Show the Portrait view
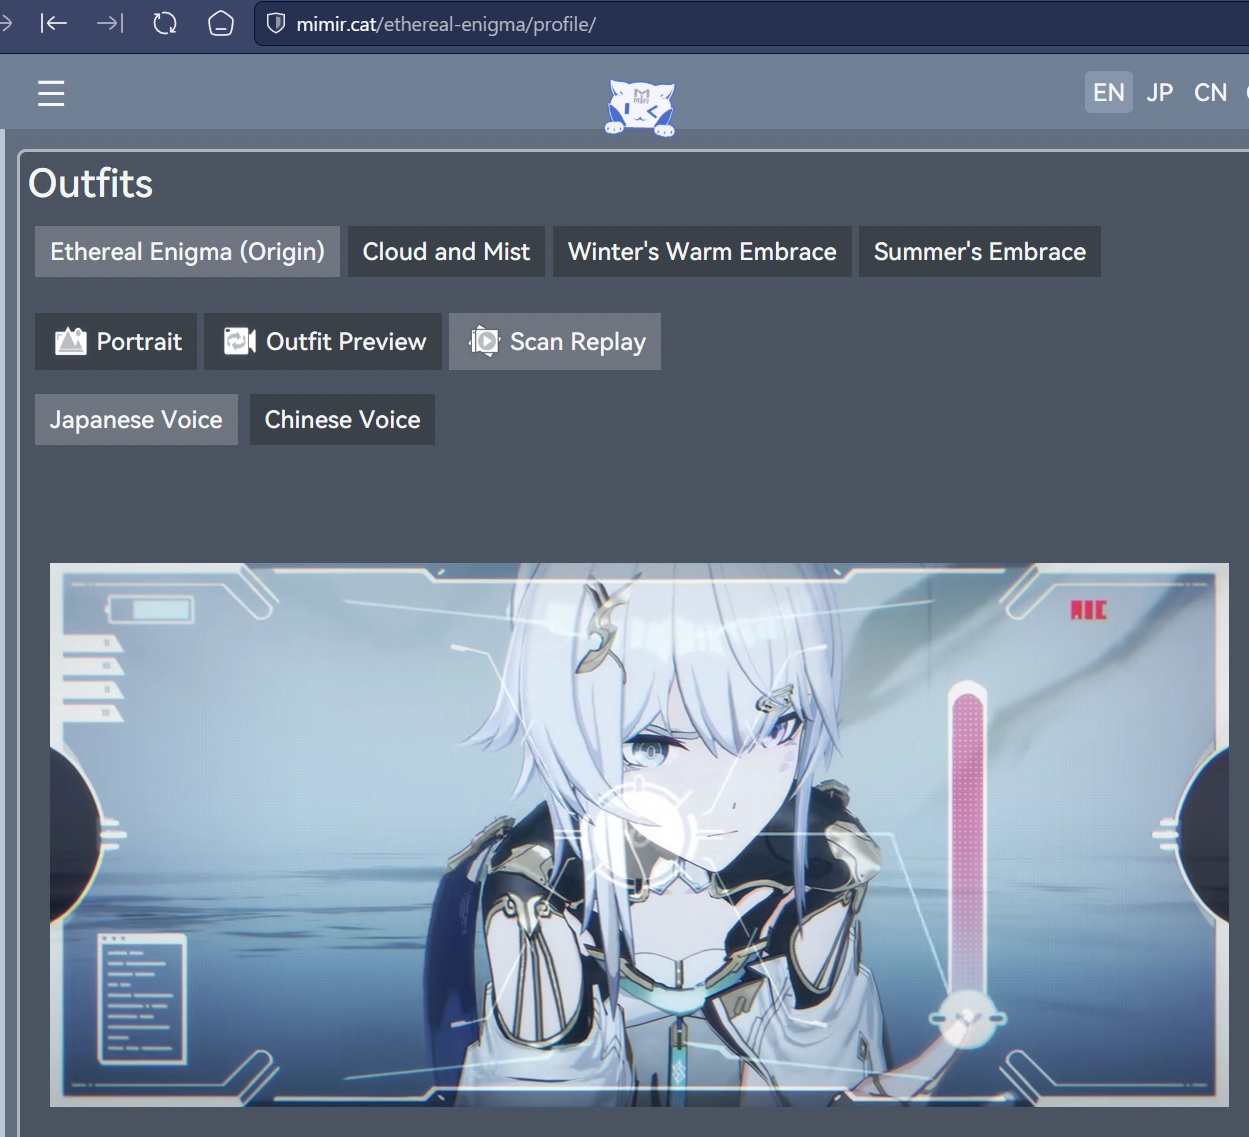1249x1137 pixels. (x=118, y=341)
